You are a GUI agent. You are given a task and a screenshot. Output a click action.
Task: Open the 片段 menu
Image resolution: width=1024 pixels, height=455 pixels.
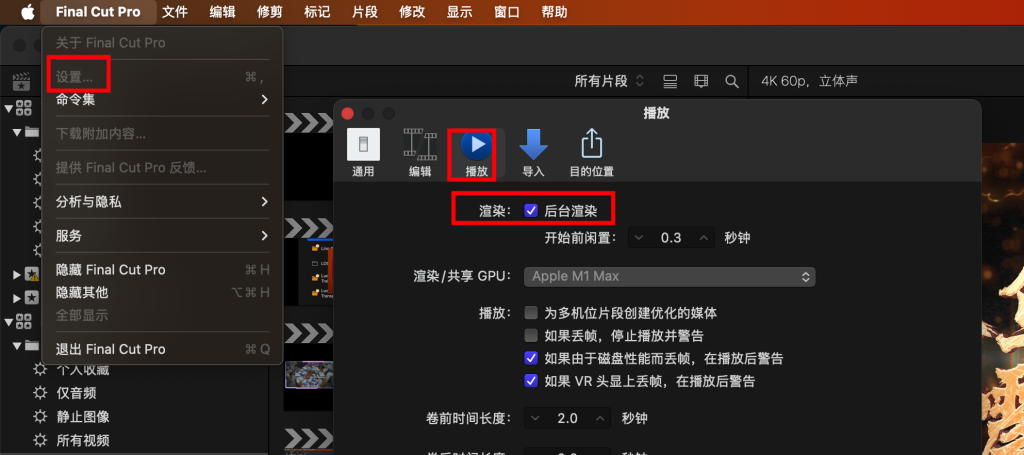pyautogui.click(x=364, y=12)
